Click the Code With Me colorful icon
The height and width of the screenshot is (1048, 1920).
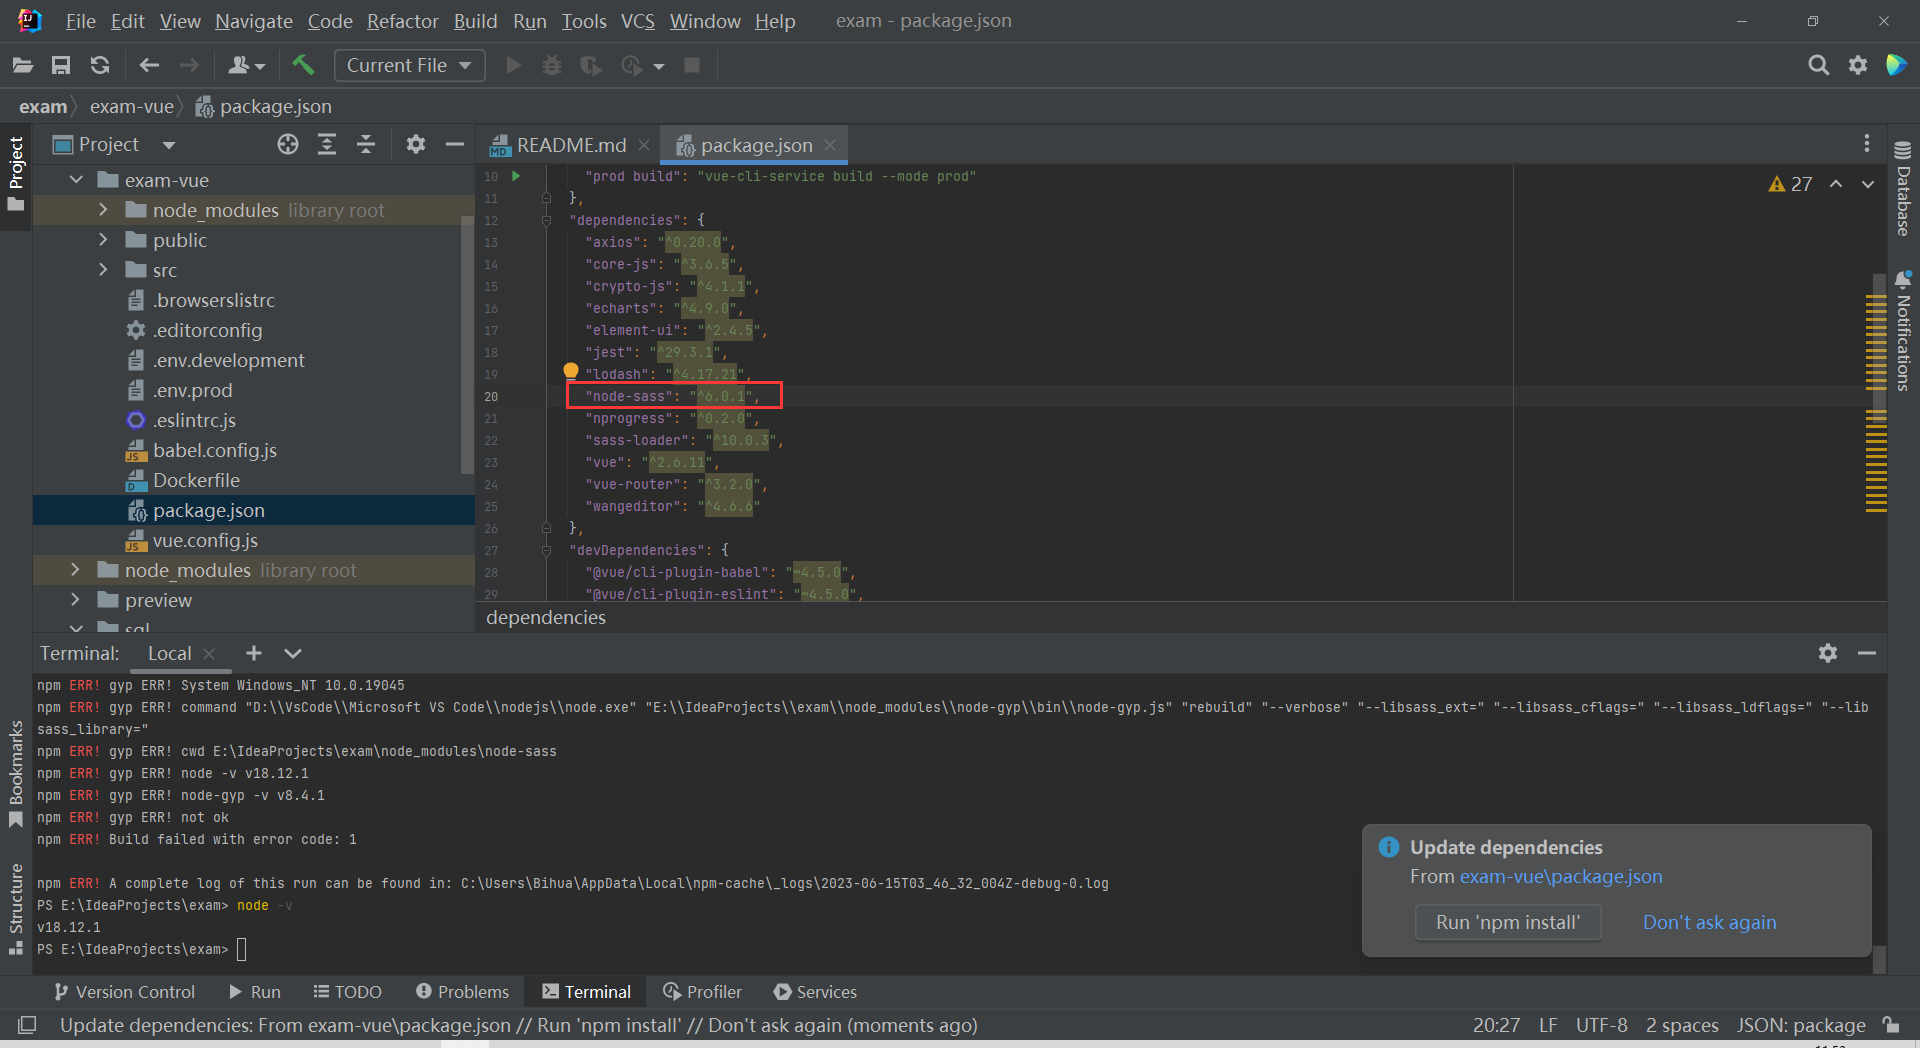click(1896, 65)
